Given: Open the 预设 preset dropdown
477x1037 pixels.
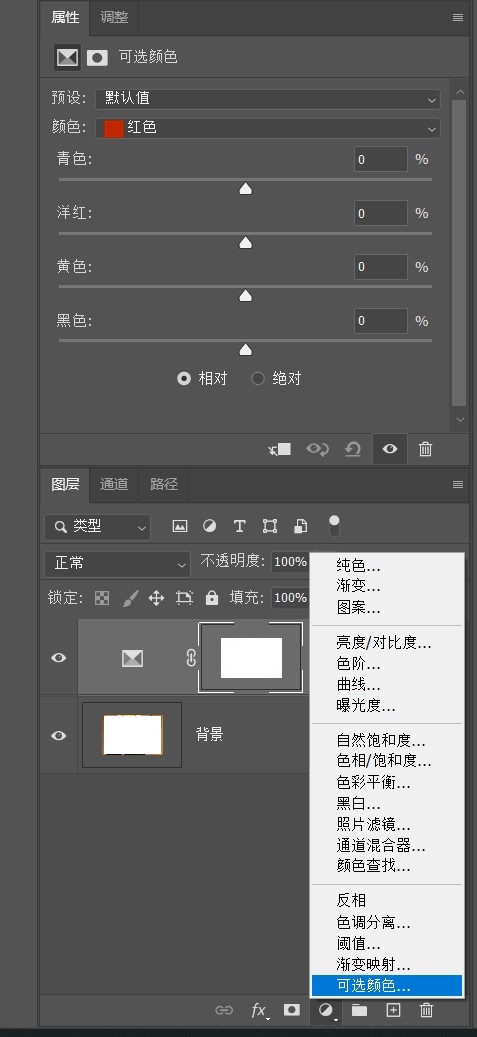Looking at the screenshot, I should (x=268, y=99).
